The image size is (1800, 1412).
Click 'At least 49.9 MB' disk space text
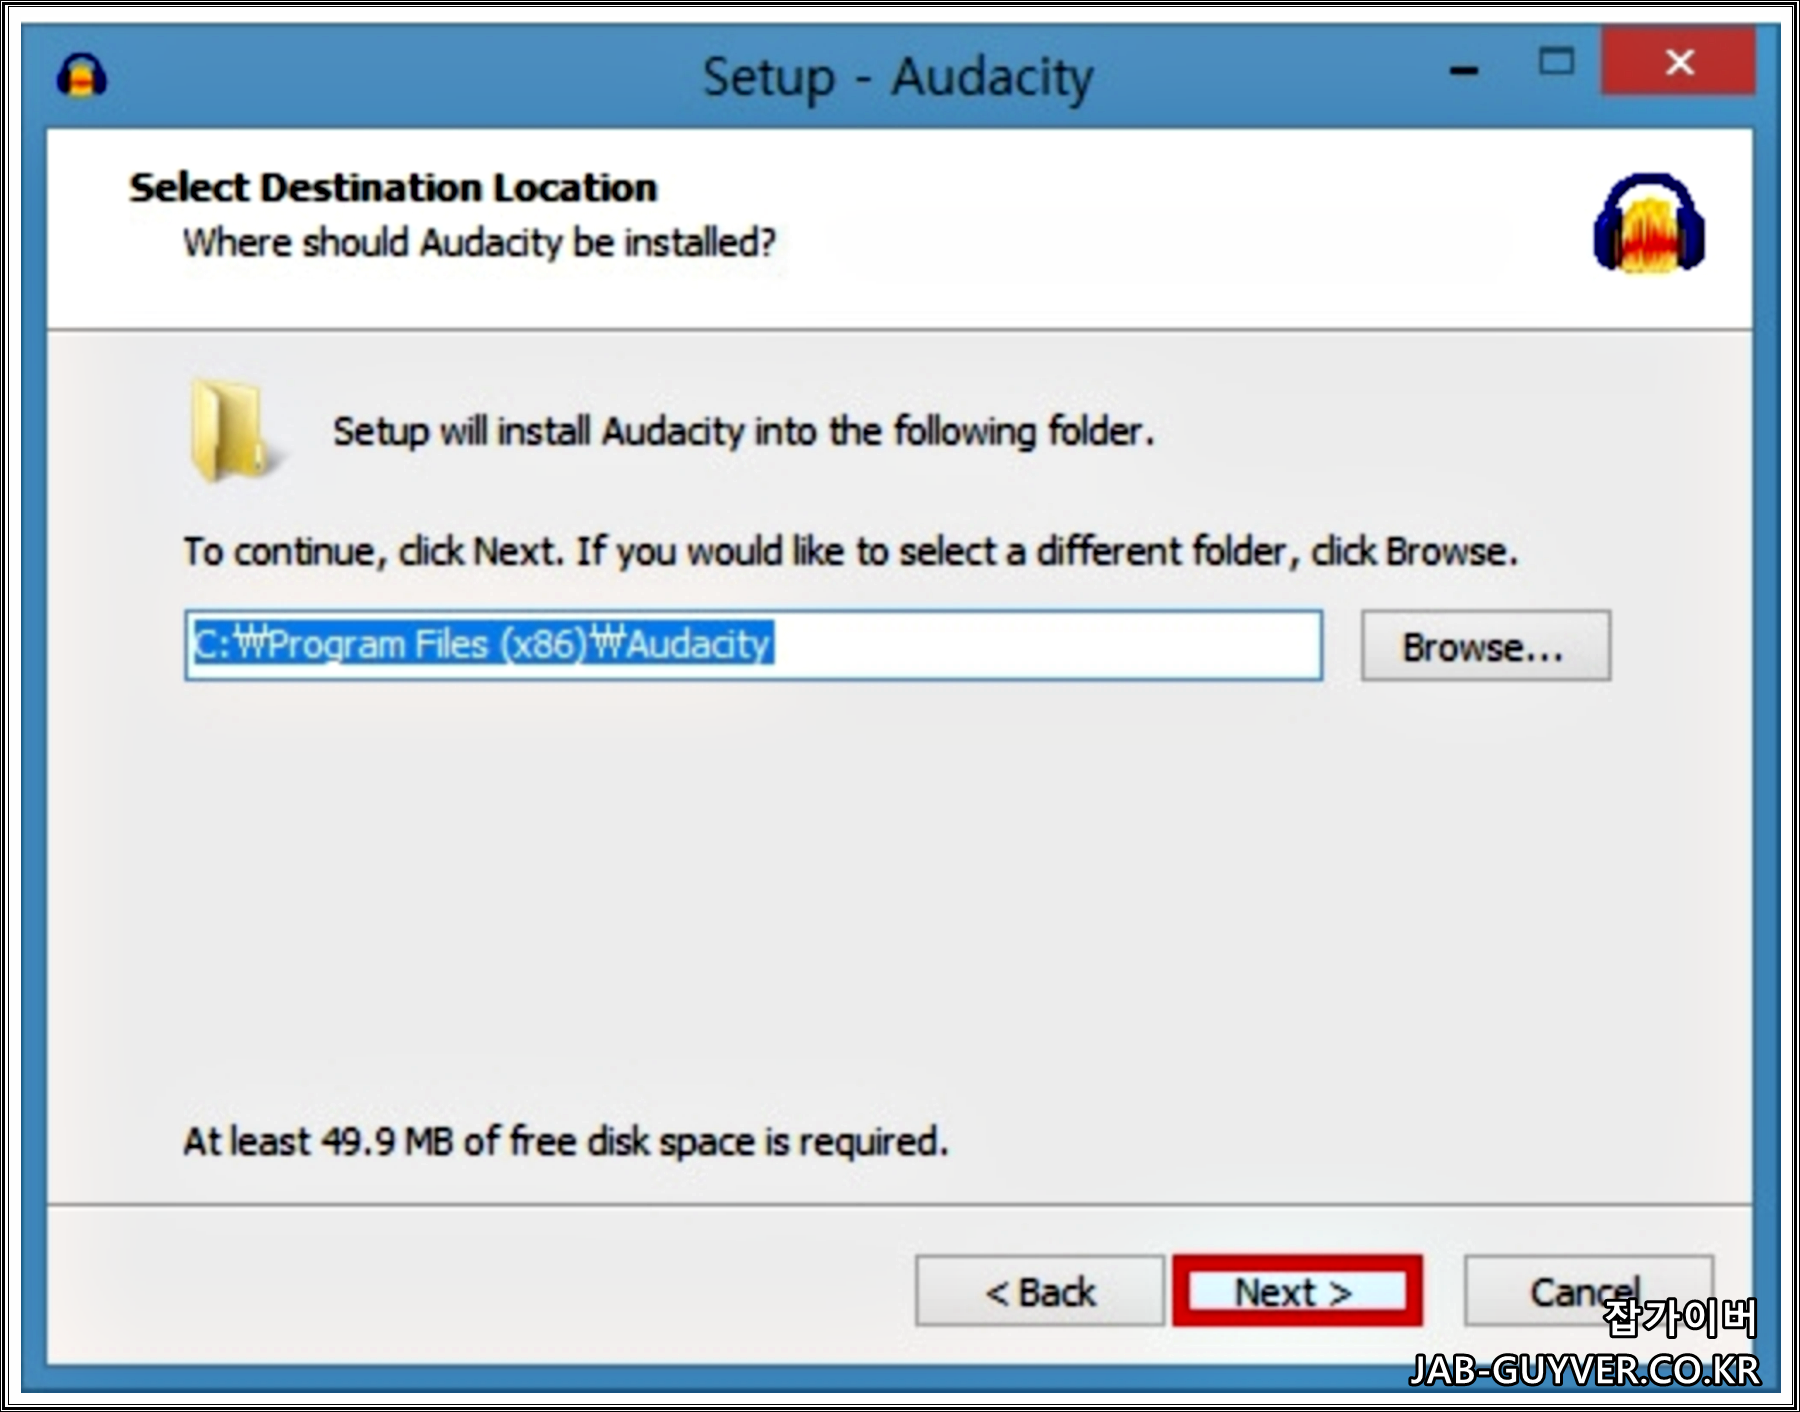[x=565, y=1141]
